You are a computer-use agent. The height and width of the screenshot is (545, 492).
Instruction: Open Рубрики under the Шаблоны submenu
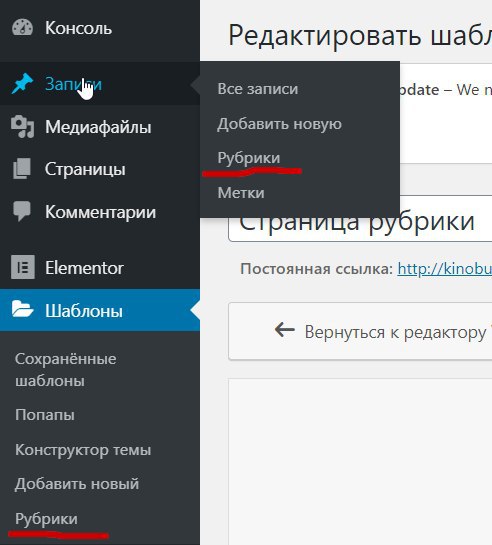[46, 519]
